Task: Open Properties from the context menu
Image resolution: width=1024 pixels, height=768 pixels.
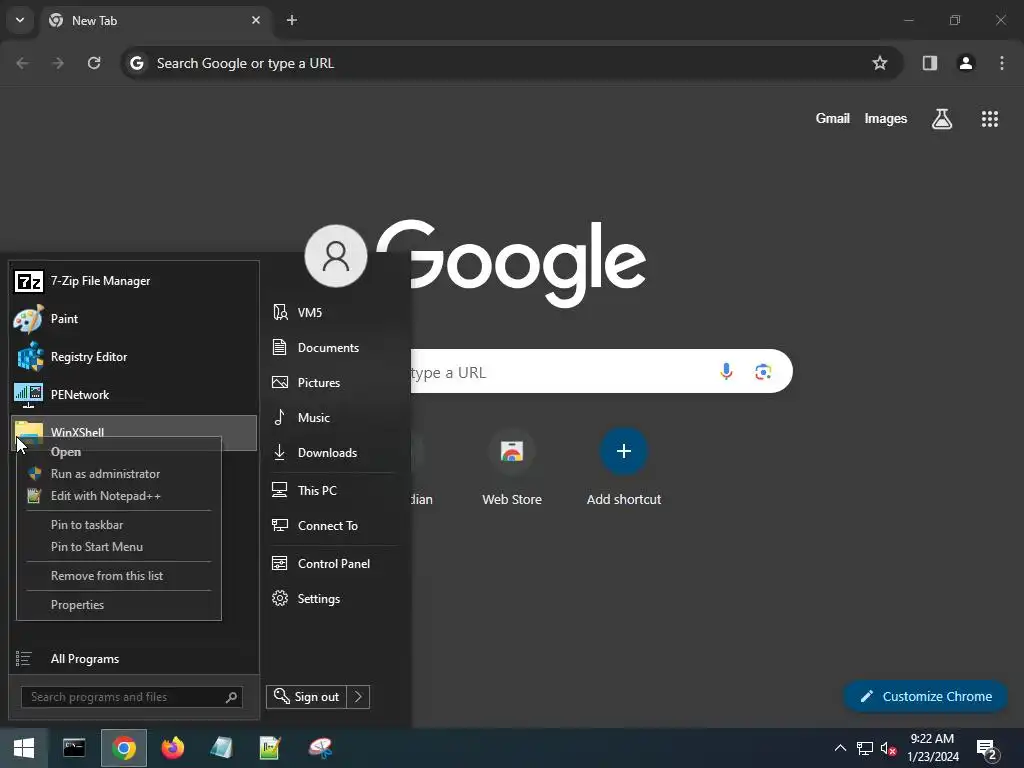Action: coord(118,605)
